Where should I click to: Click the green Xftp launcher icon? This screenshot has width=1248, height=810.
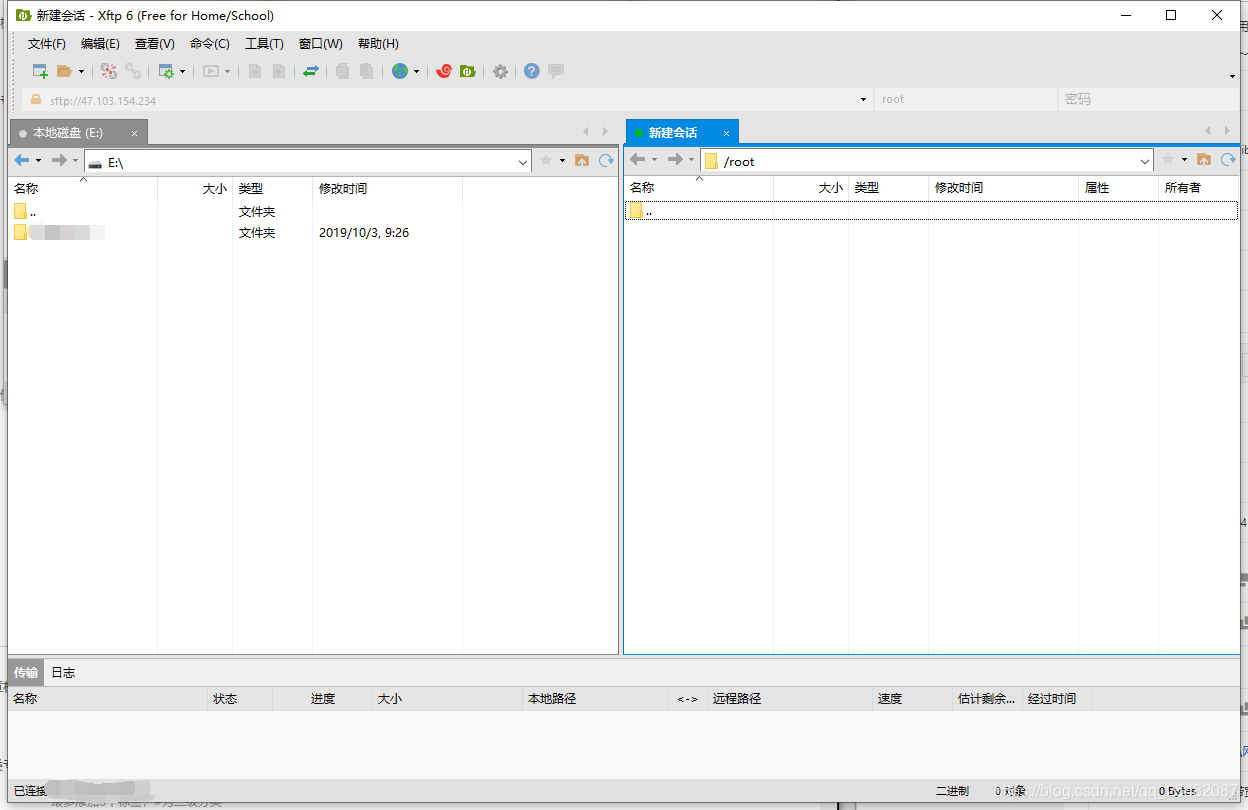467,71
